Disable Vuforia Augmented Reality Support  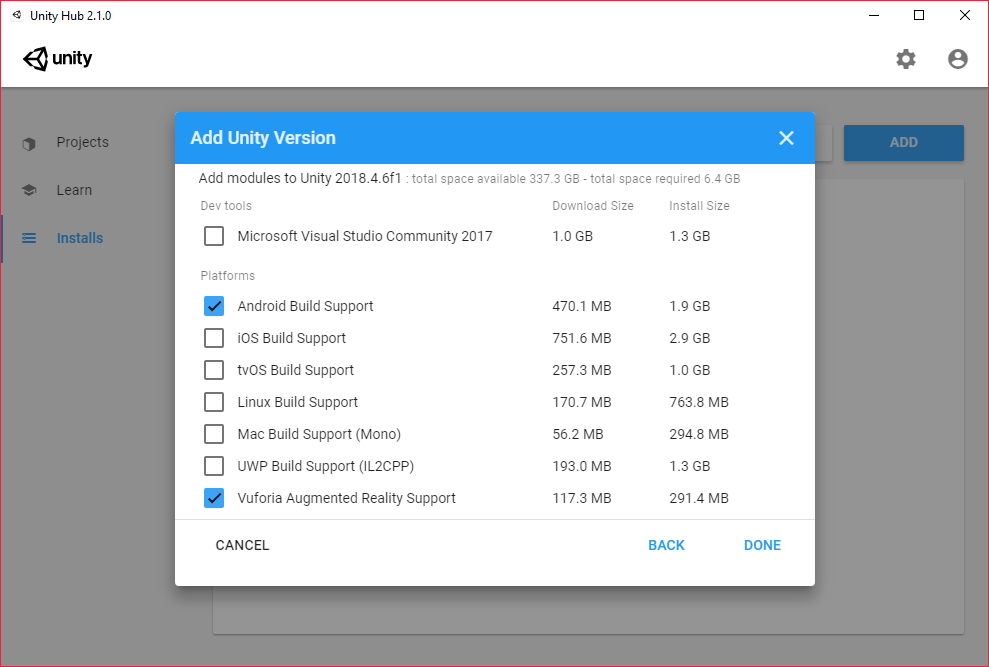(x=213, y=498)
